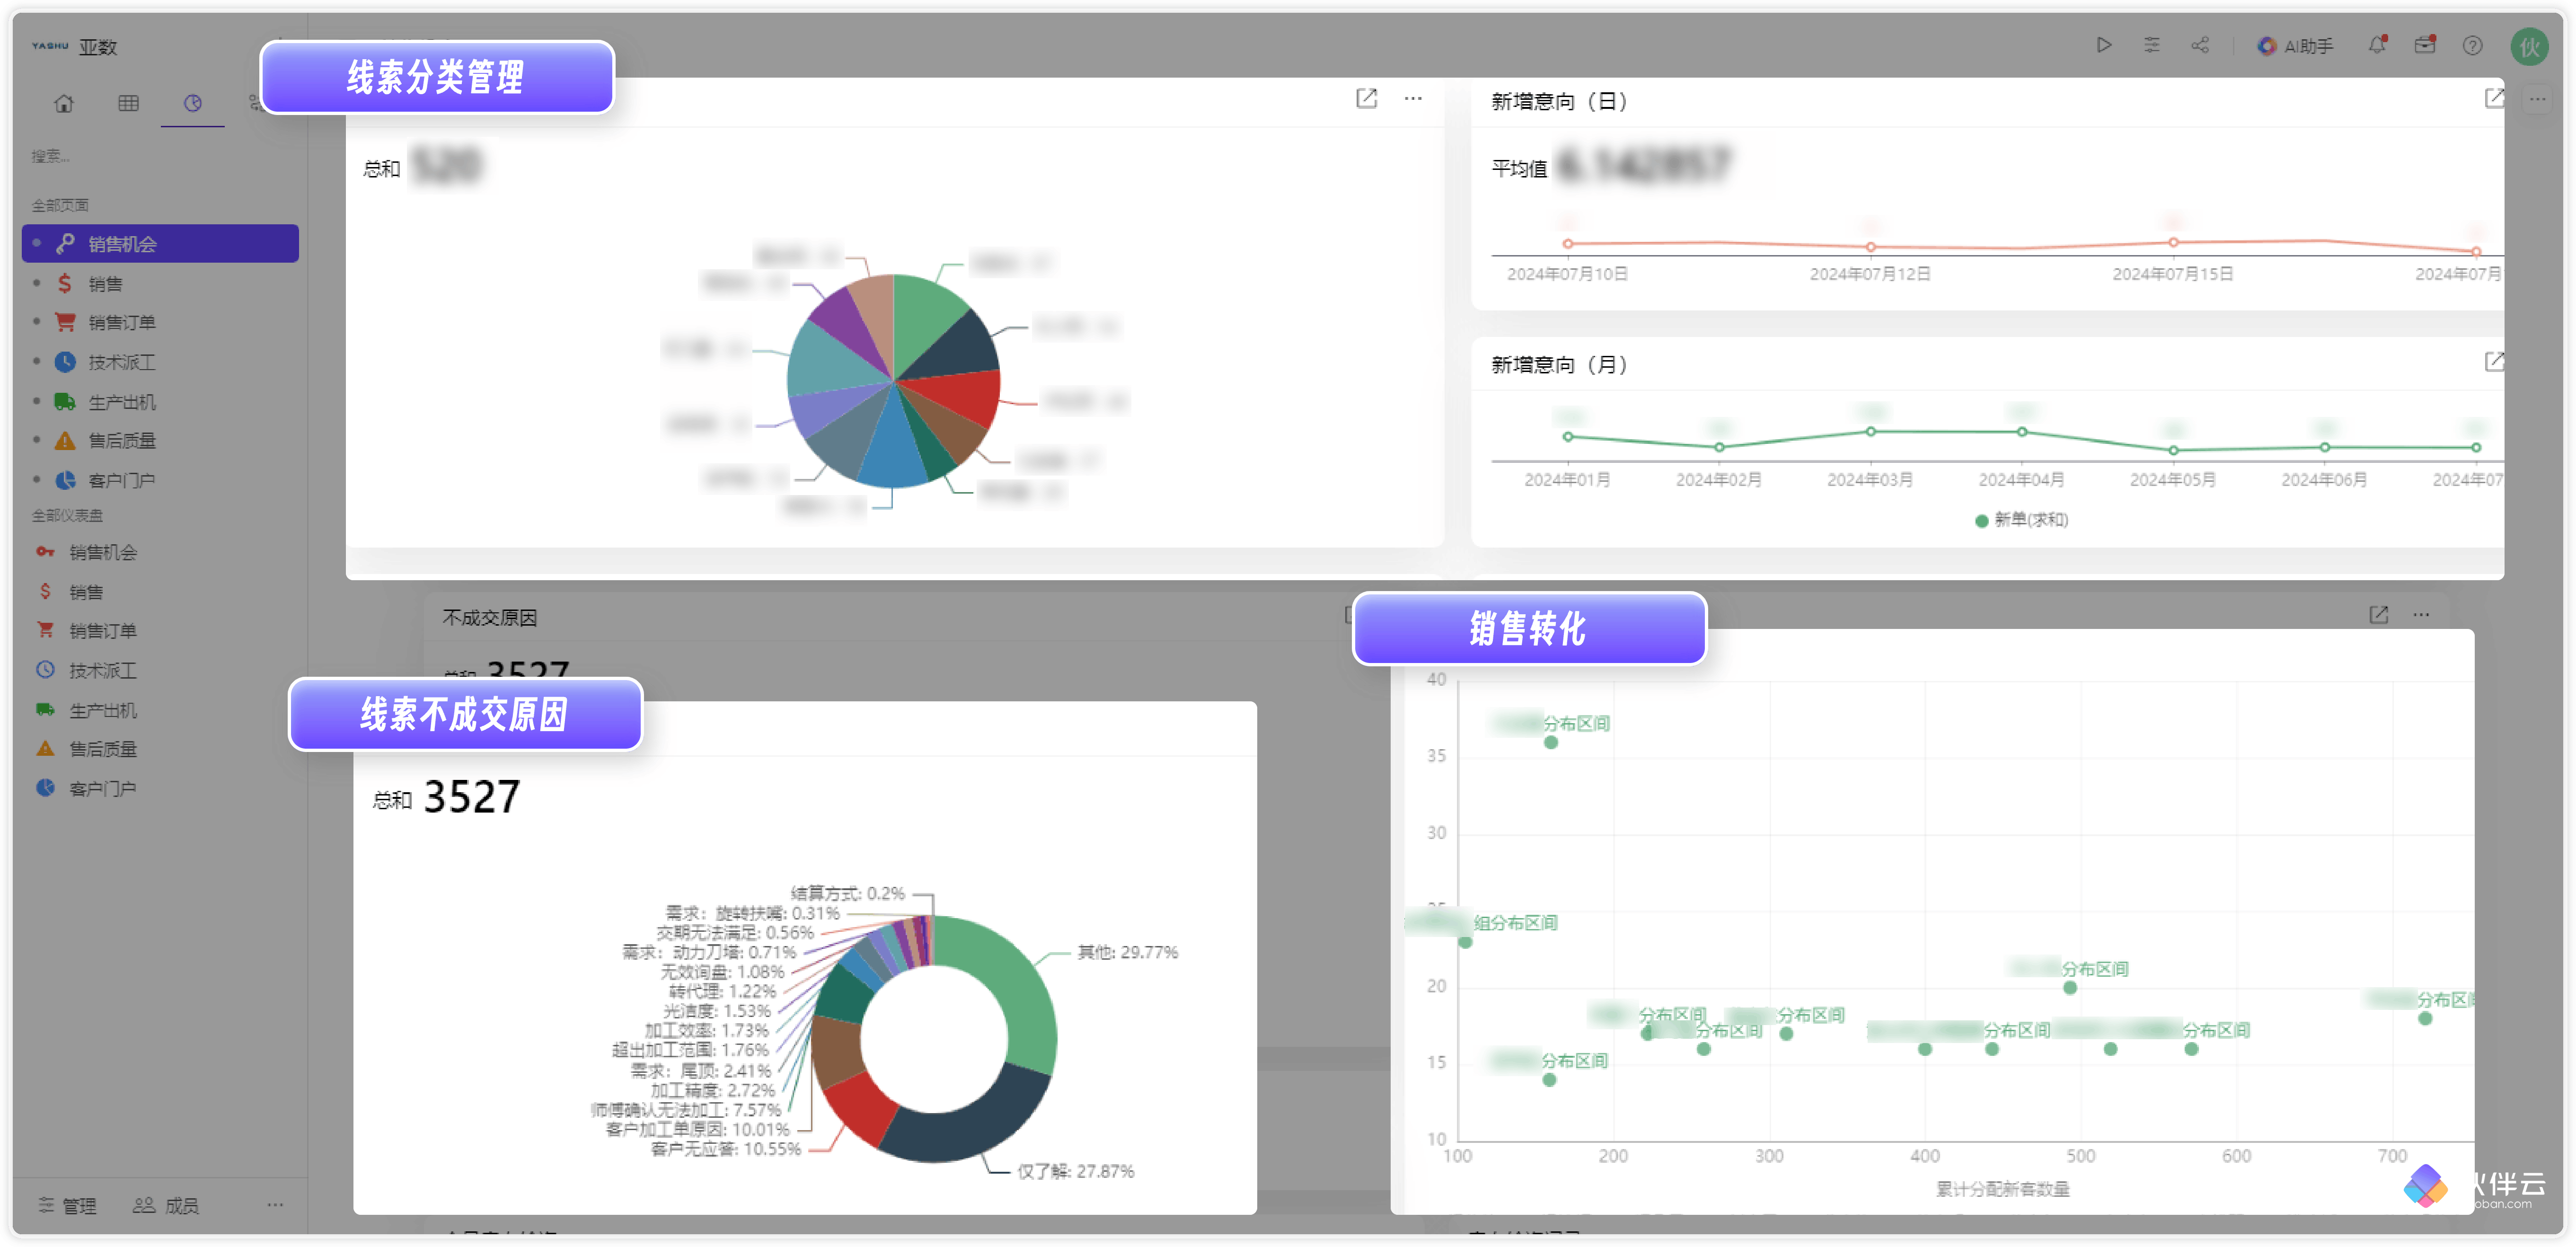Select 客户门户 page under 全部页面

click(x=160, y=480)
